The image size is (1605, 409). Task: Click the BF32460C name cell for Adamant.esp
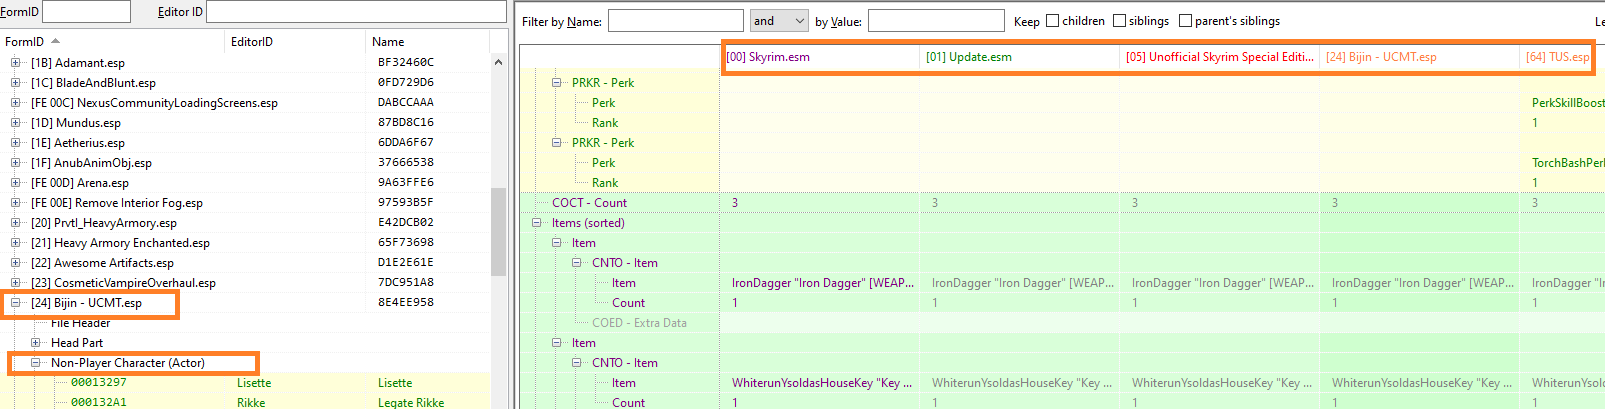point(406,63)
